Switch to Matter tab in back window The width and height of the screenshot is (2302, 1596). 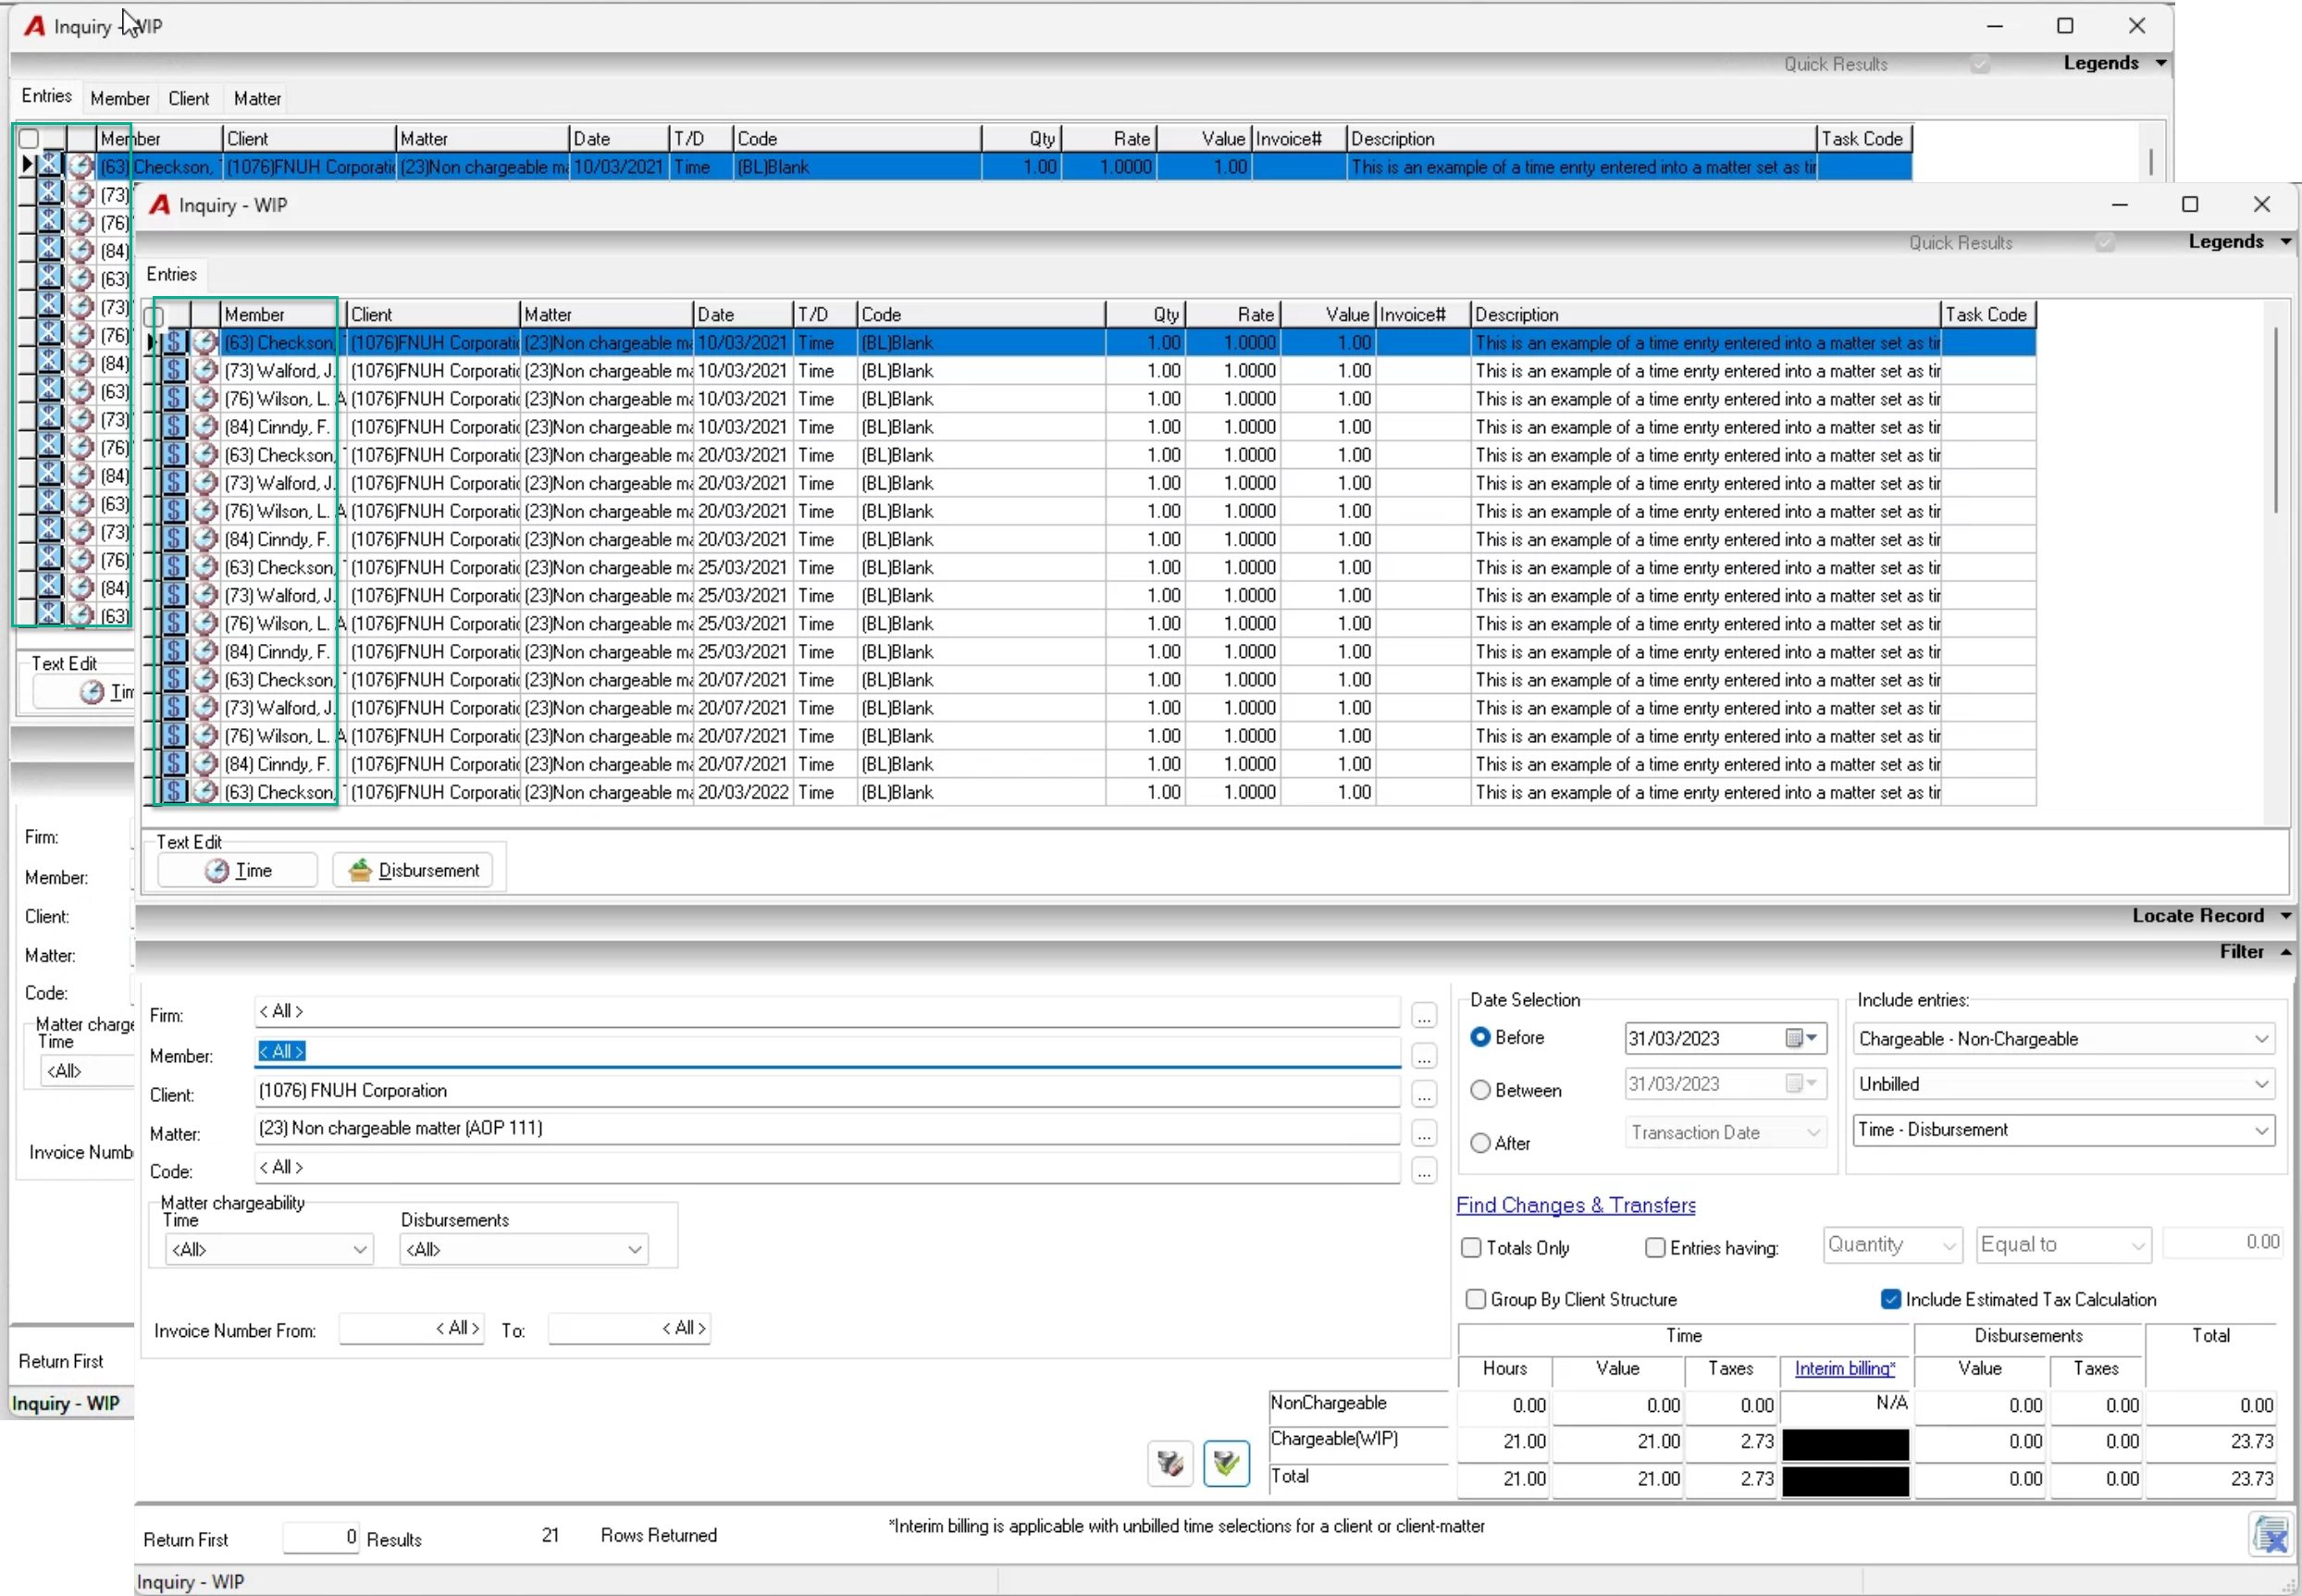pyautogui.click(x=257, y=98)
